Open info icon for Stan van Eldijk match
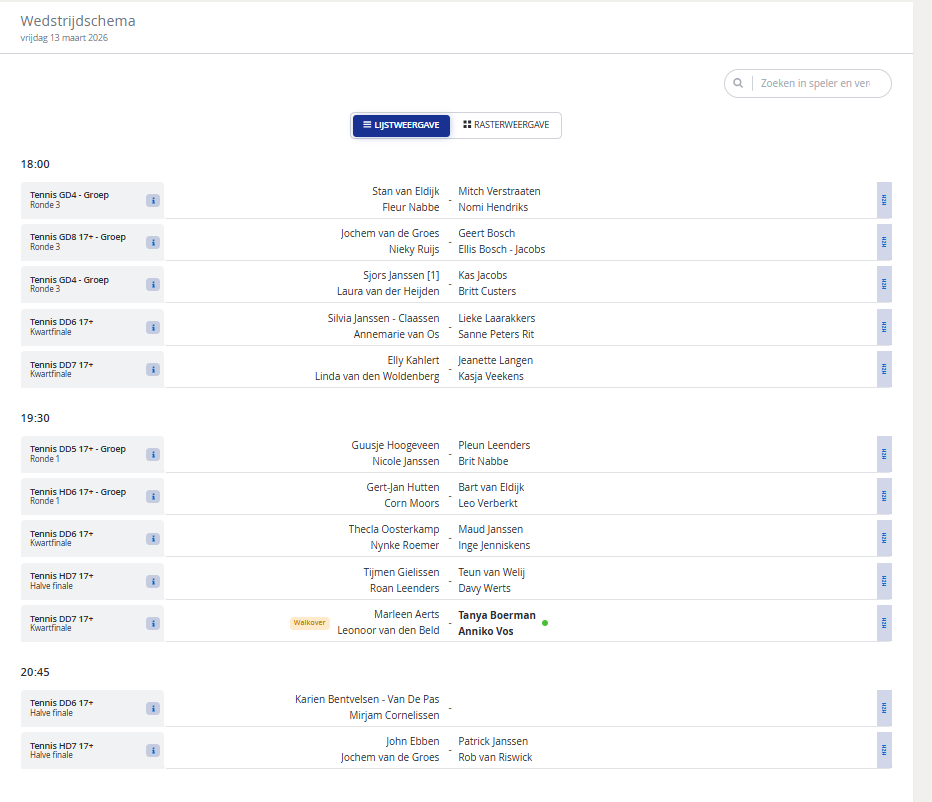This screenshot has width=932, height=802. coord(153,200)
